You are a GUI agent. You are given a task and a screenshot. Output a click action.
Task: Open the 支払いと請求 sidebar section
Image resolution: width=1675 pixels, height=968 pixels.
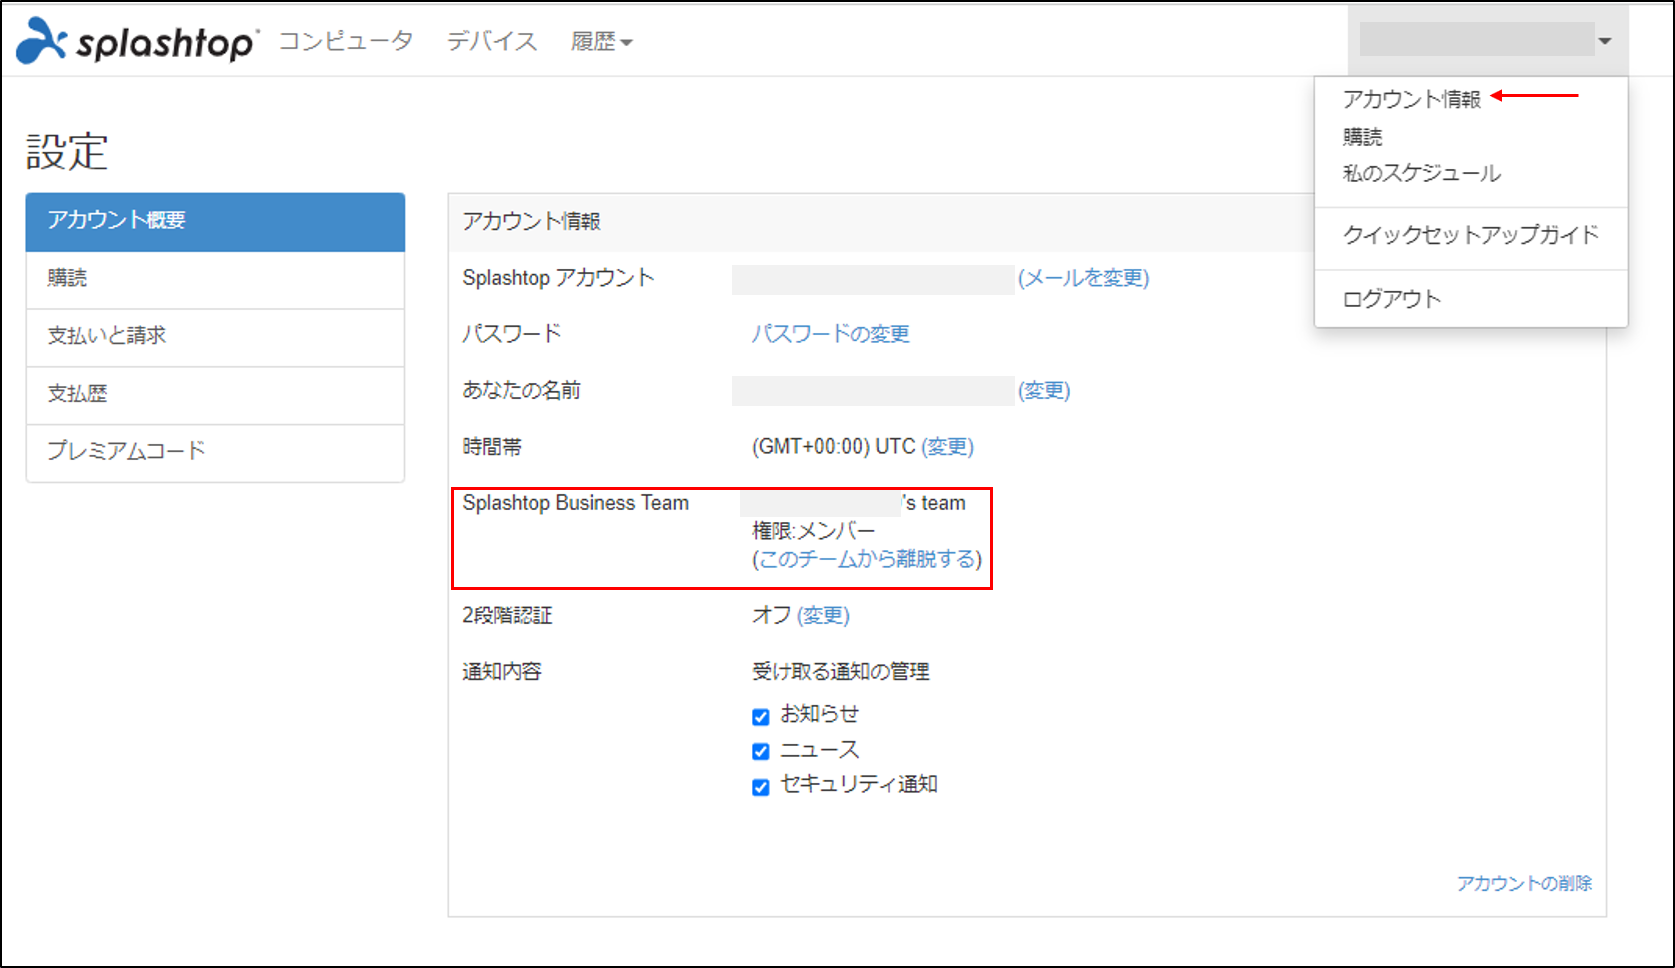215,337
